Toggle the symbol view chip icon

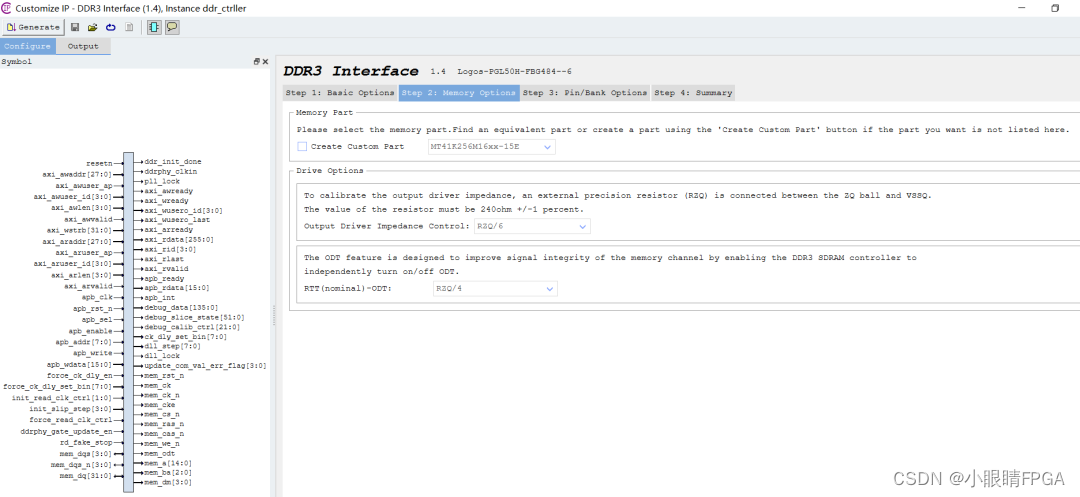154,28
